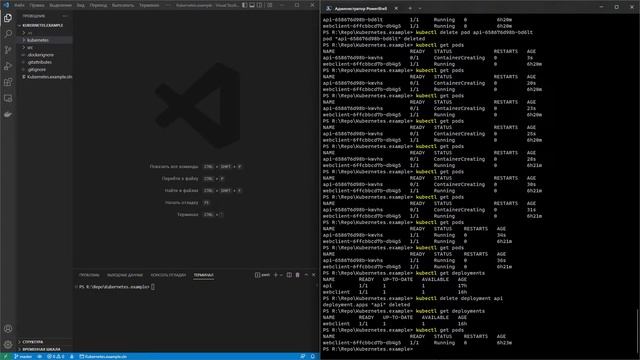Split the terminal in VS Code panel

click(x=289, y=275)
